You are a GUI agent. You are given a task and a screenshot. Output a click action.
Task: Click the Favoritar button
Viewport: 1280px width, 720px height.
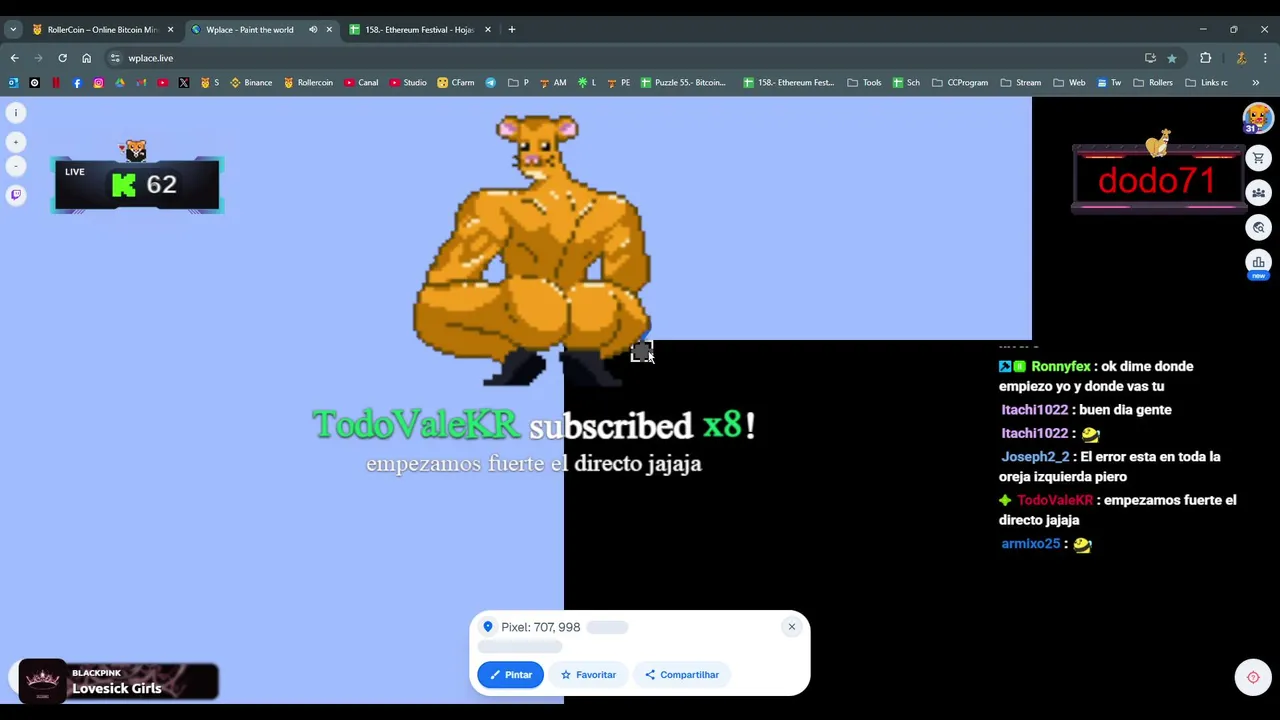click(588, 675)
